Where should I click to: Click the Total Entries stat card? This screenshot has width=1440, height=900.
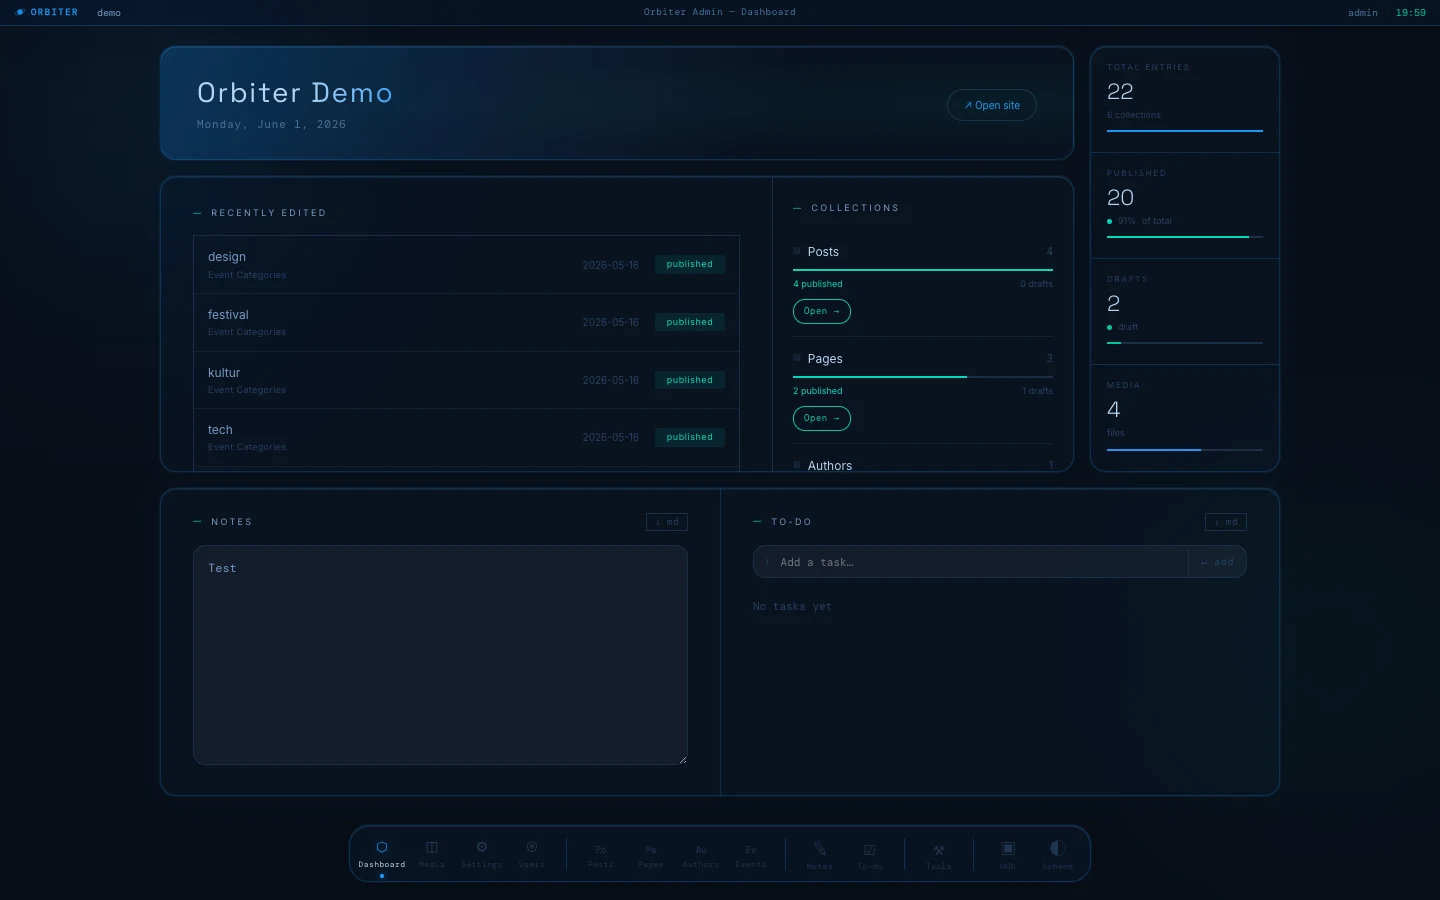tap(1185, 99)
